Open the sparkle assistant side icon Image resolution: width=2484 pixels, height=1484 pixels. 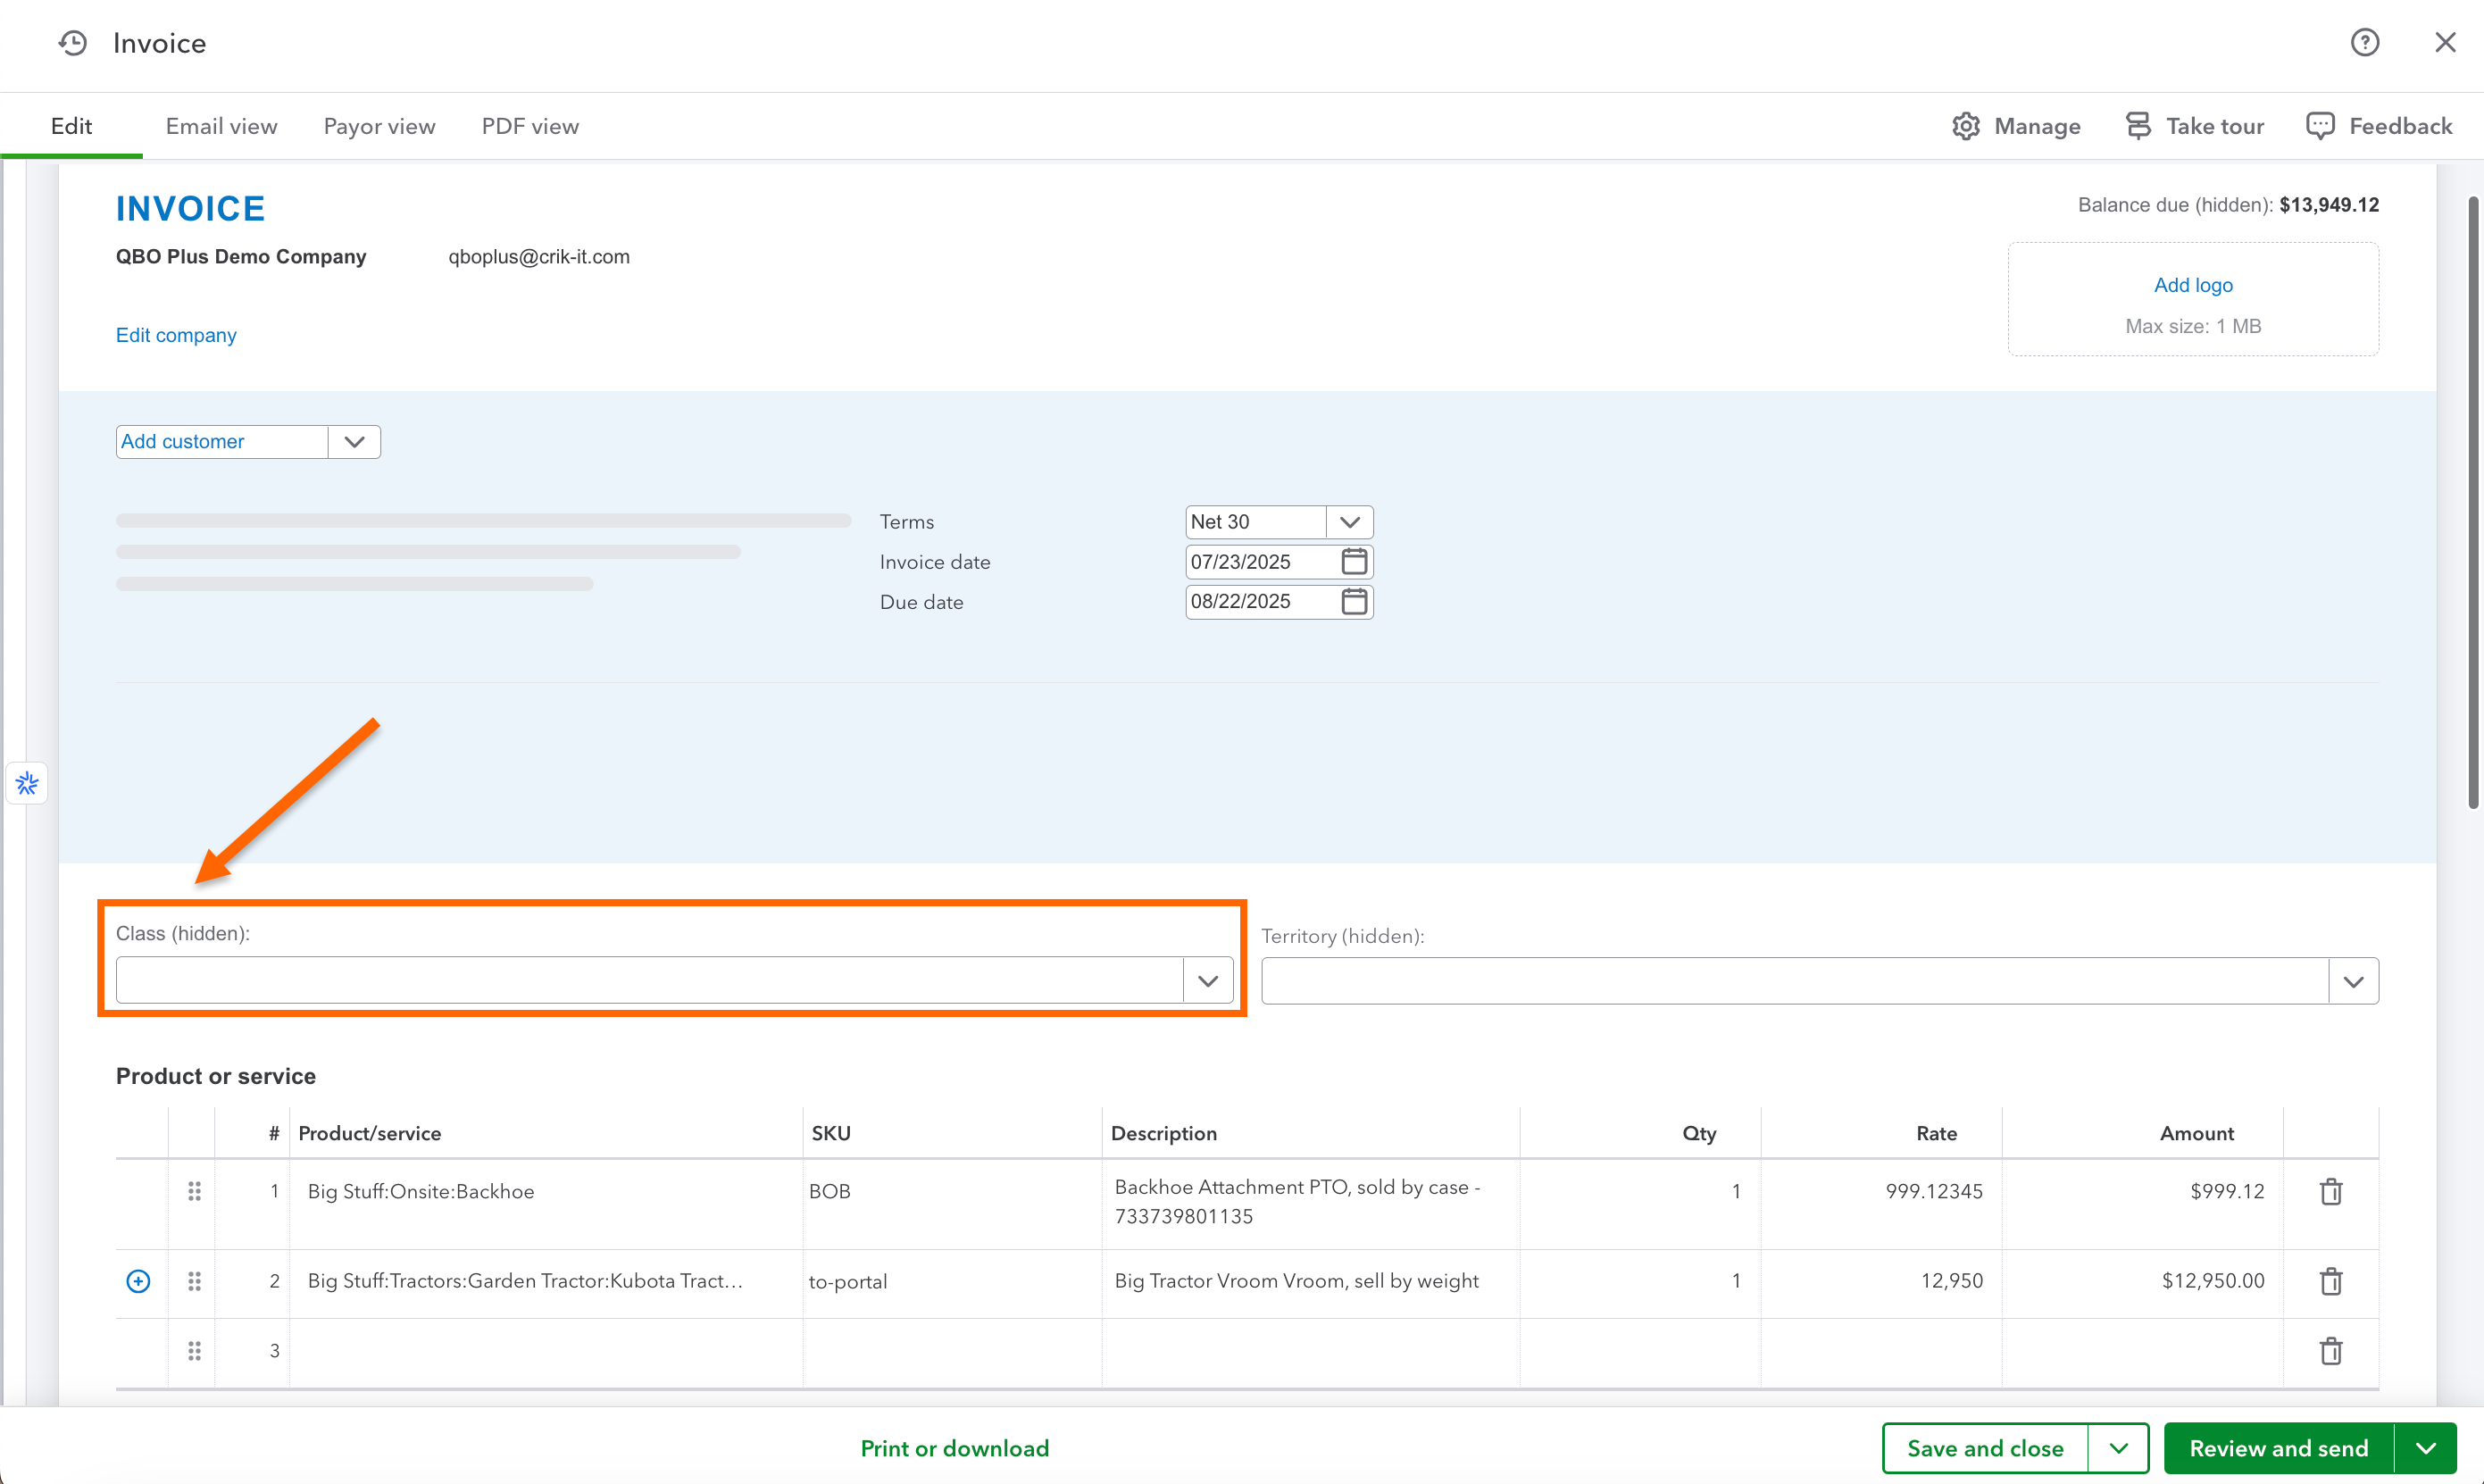pyautogui.click(x=27, y=783)
